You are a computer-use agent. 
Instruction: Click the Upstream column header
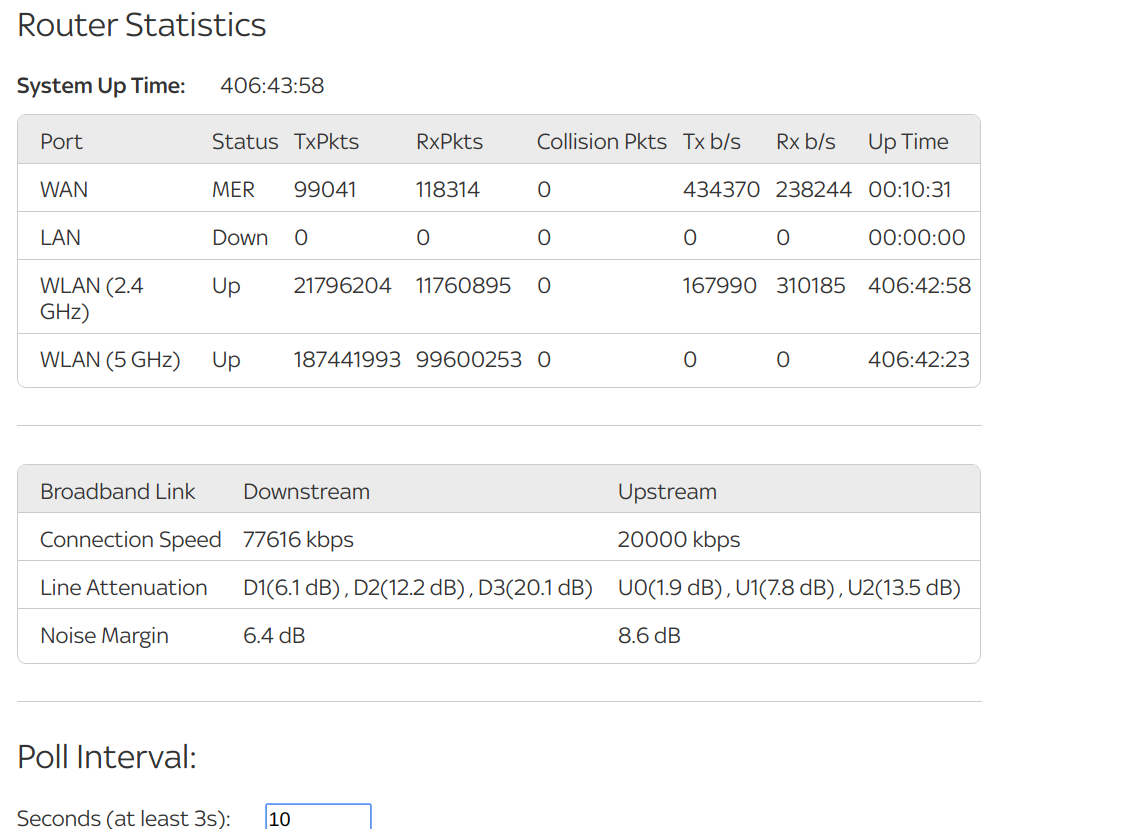coord(667,492)
